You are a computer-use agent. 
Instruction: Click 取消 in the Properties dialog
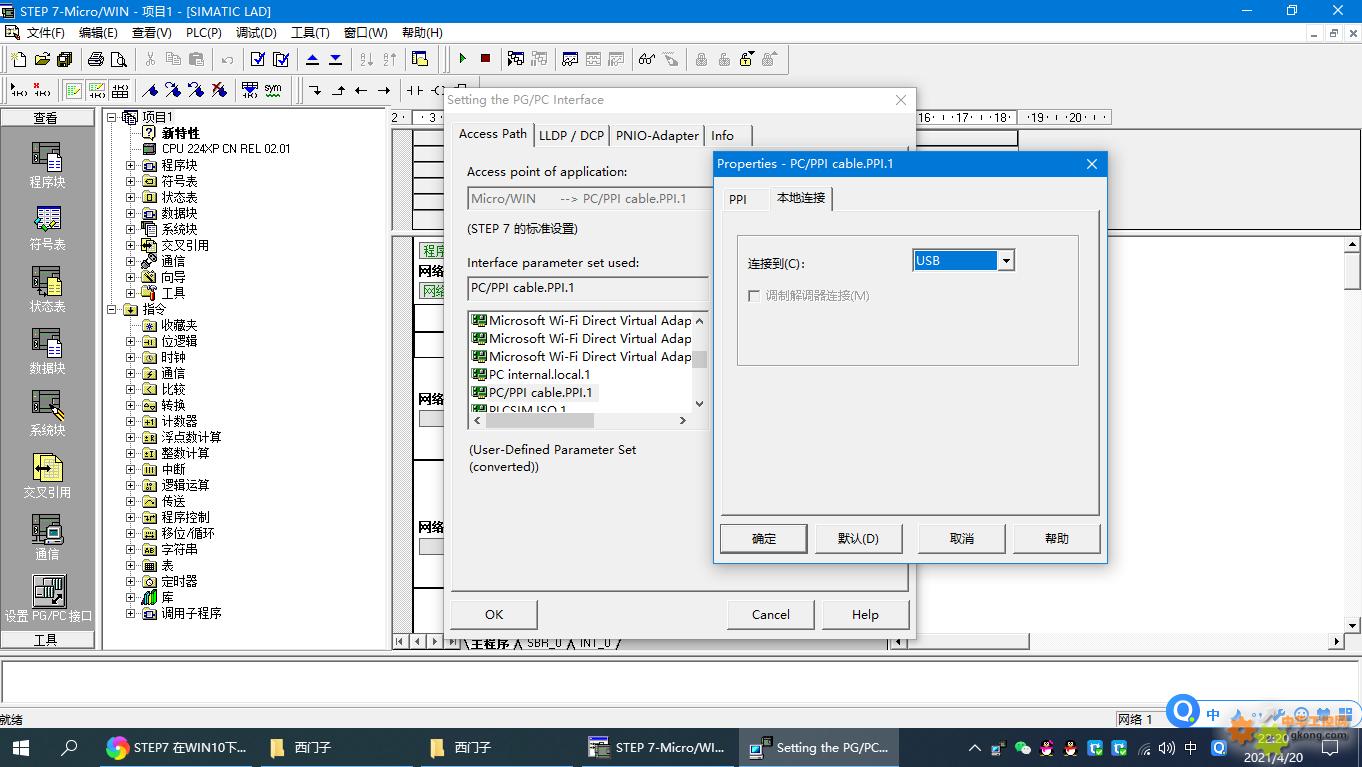961,538
